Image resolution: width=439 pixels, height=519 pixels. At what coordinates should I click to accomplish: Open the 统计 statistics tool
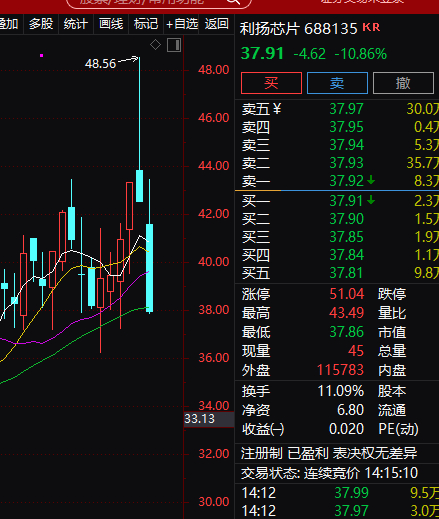point(76,24)
